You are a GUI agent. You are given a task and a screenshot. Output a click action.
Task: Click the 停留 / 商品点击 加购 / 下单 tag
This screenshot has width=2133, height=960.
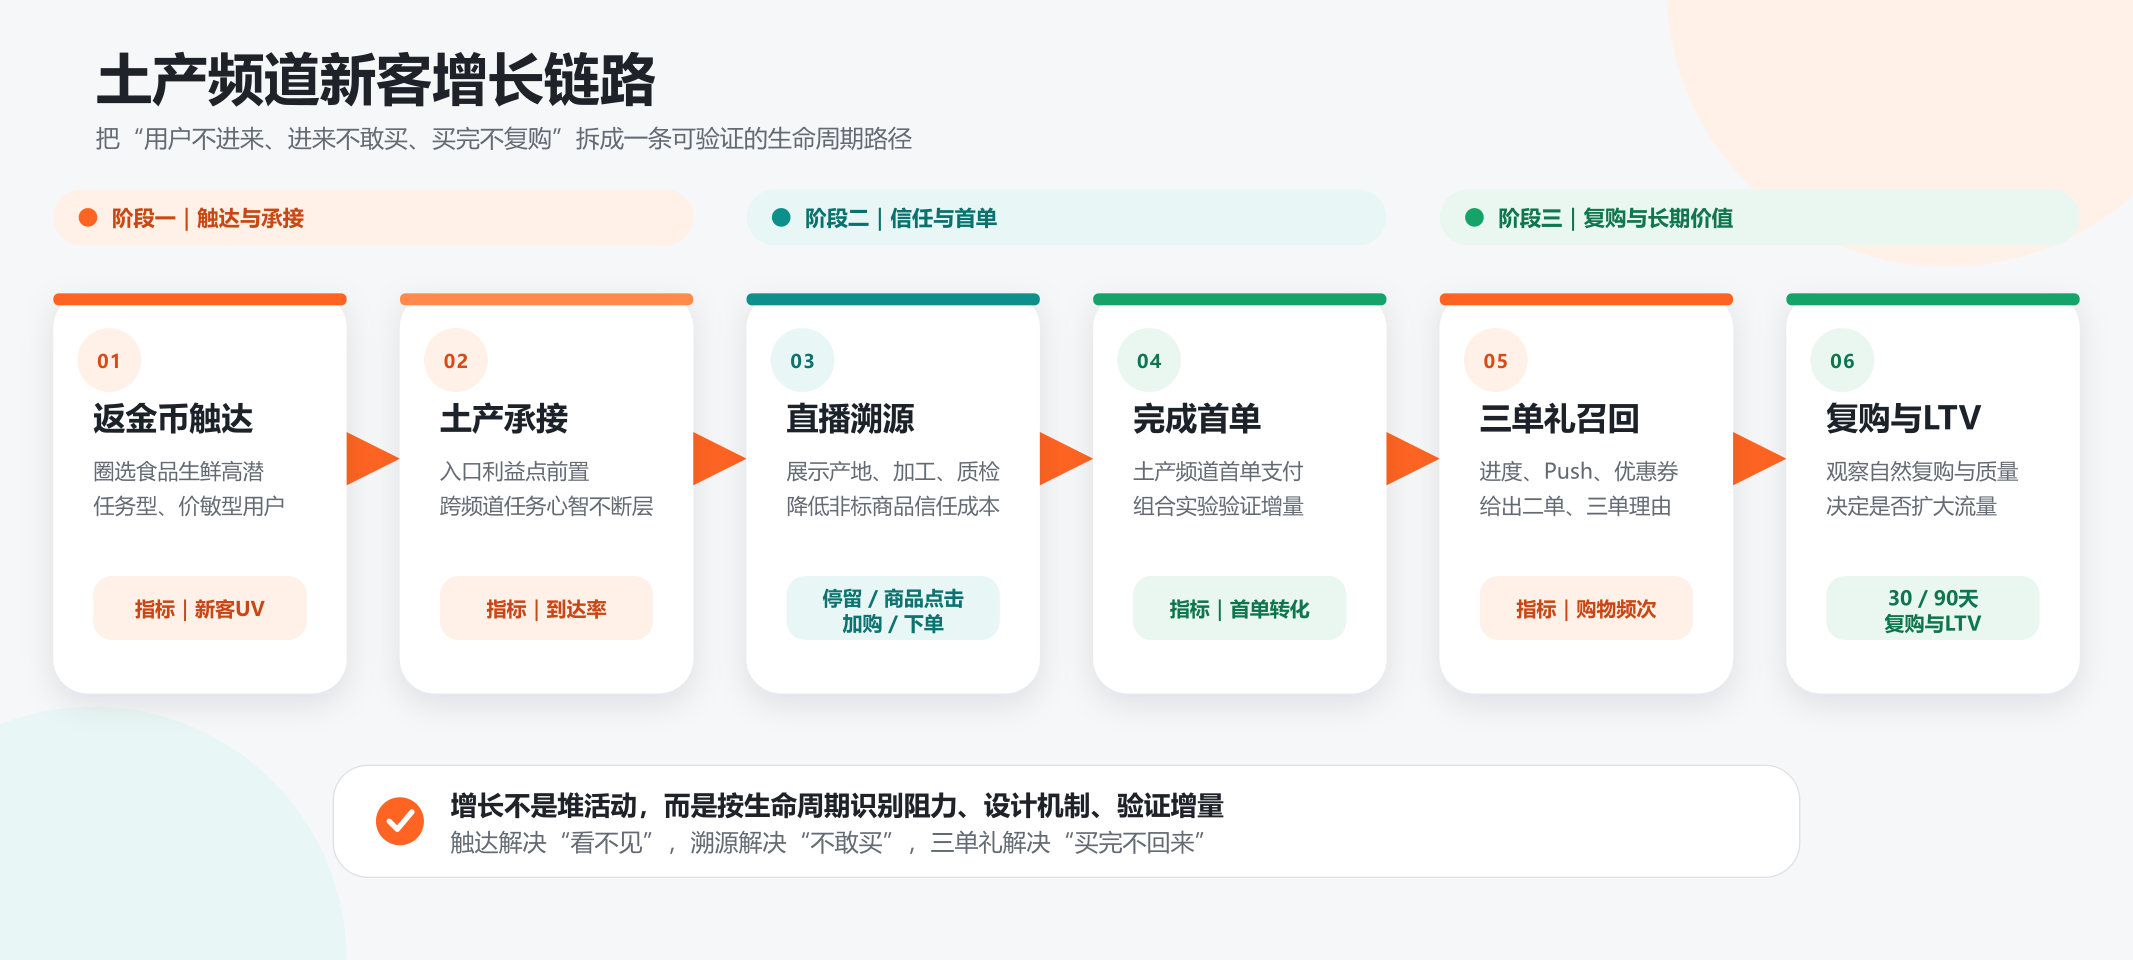[893, 608]
